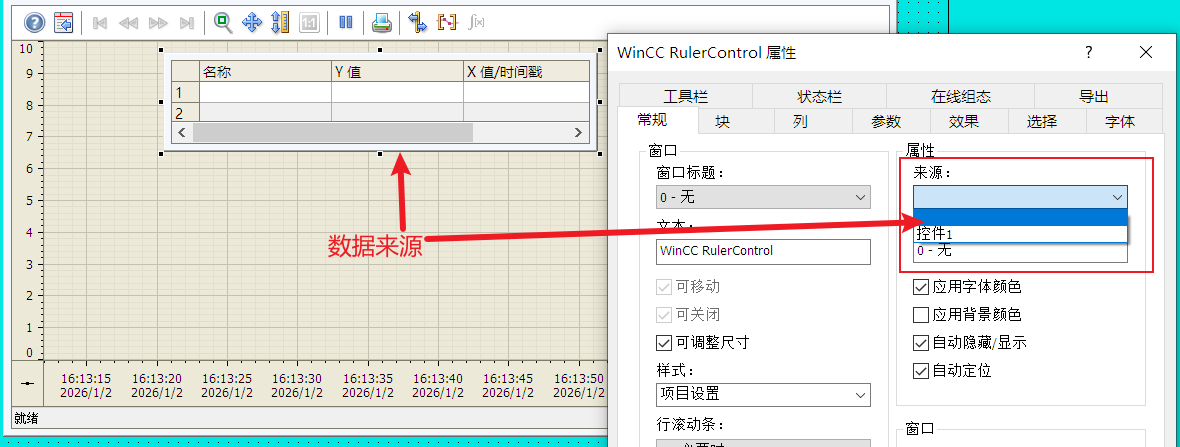Toggle the 可移动 checkbox

pyautogui.click(x=664, y=287)
